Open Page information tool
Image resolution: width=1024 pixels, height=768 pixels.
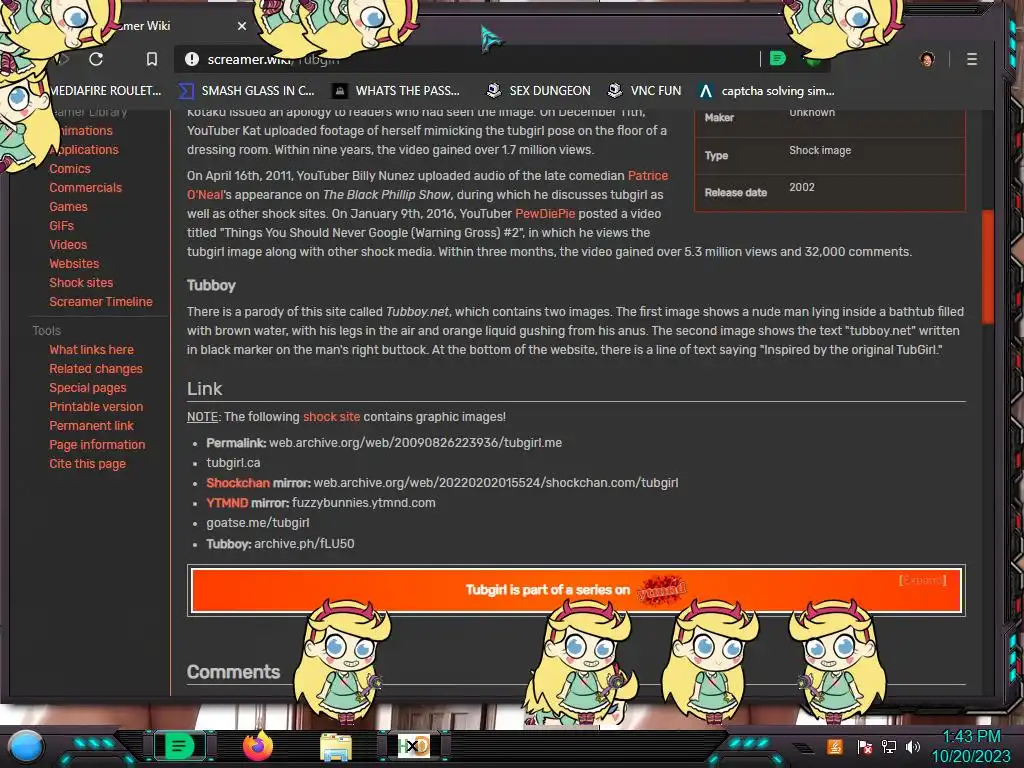[x=97, y=444]
